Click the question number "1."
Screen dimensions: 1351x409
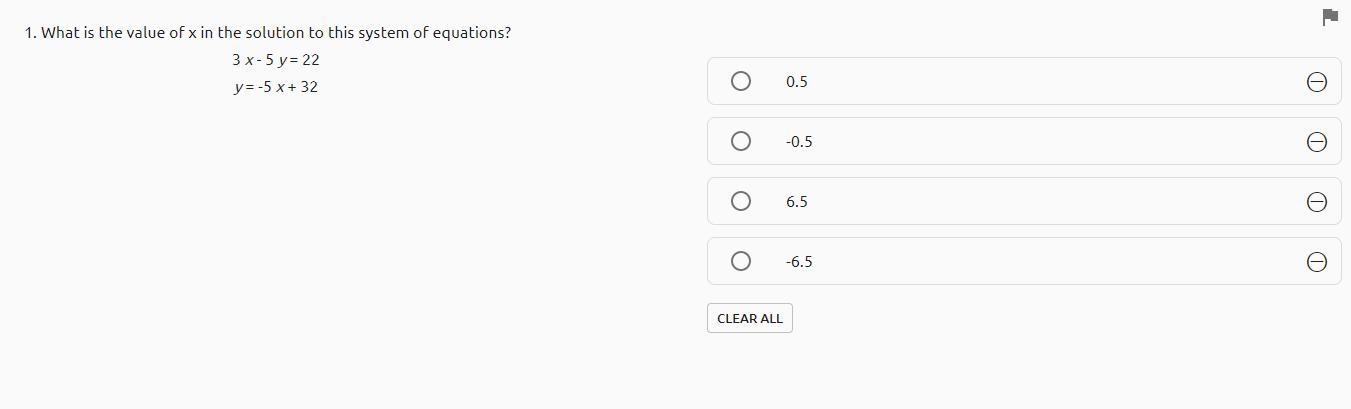31,33
